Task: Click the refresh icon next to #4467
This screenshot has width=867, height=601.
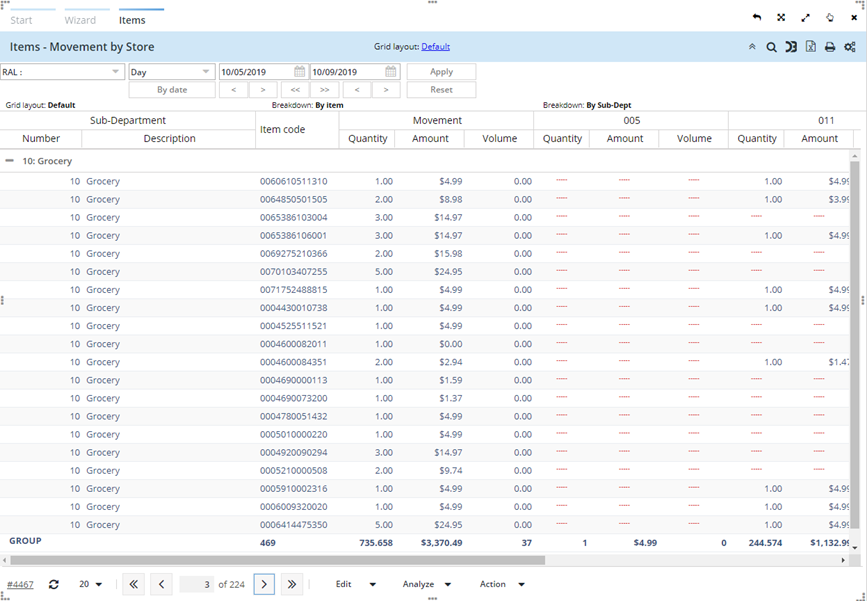Action: [54, 584]
